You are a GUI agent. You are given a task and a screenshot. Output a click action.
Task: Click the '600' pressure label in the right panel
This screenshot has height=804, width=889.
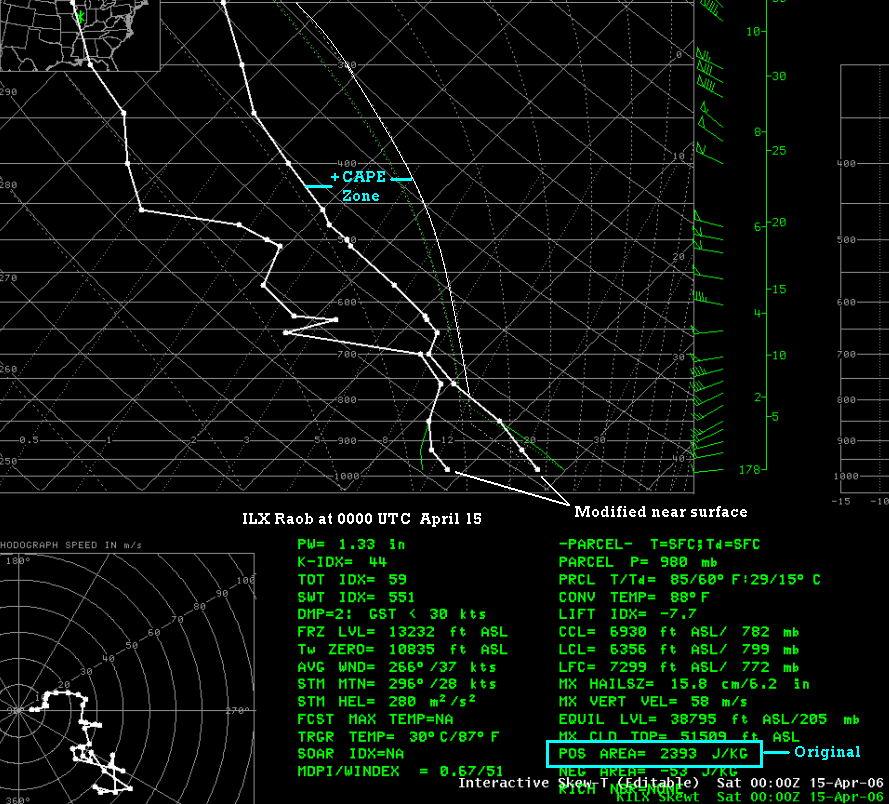coord(846,302)
